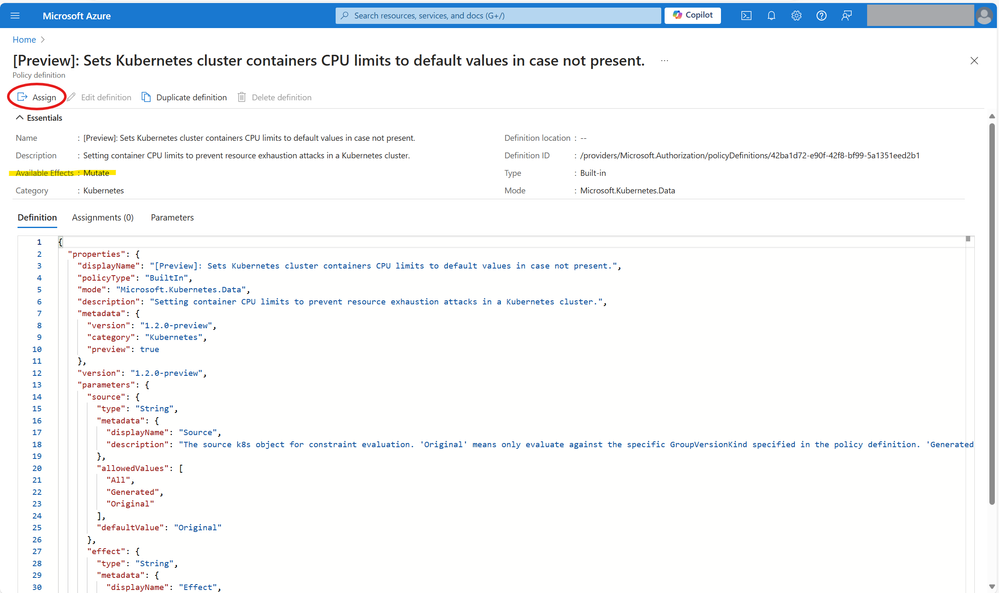Open the user account avatar
Image resolution: width=999 pixels, height=593 pixels.
[x=983, y=15]
